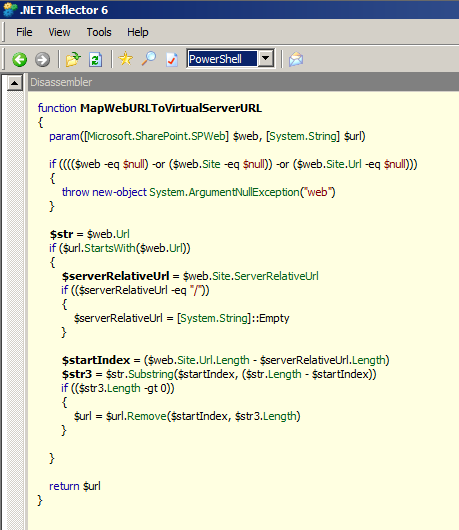The width and height of the screenshot is (459, 530).
Task: Follow the Microsoft.SharePoint.SPWeb type link
Action: tap(156, 136)
